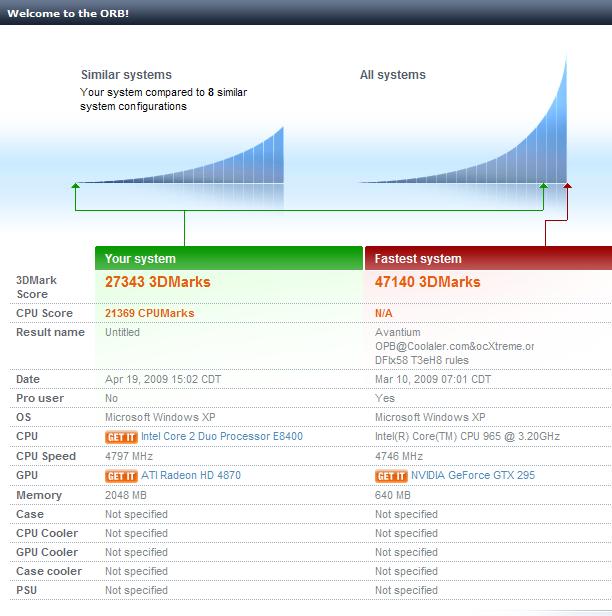The width and height of the screenshot is (612, 616).
Task: Select the date Apr 19, 2009 15:02 CDT
Action: point(163,380)
